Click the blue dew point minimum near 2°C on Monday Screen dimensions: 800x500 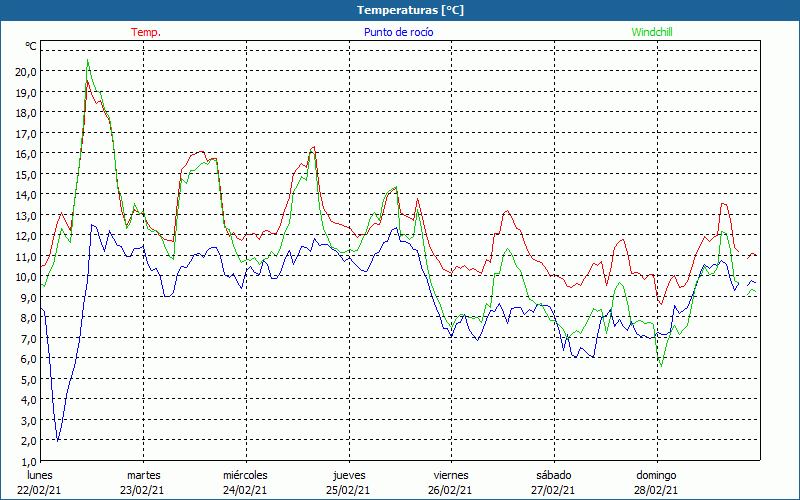tap(58, 441)
